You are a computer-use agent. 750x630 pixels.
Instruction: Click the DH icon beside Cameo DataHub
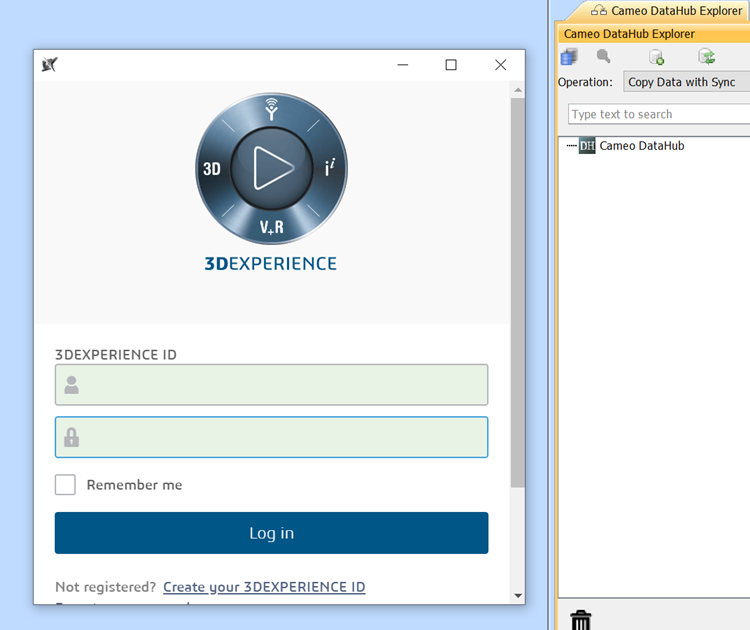click(x=587, y=145)
